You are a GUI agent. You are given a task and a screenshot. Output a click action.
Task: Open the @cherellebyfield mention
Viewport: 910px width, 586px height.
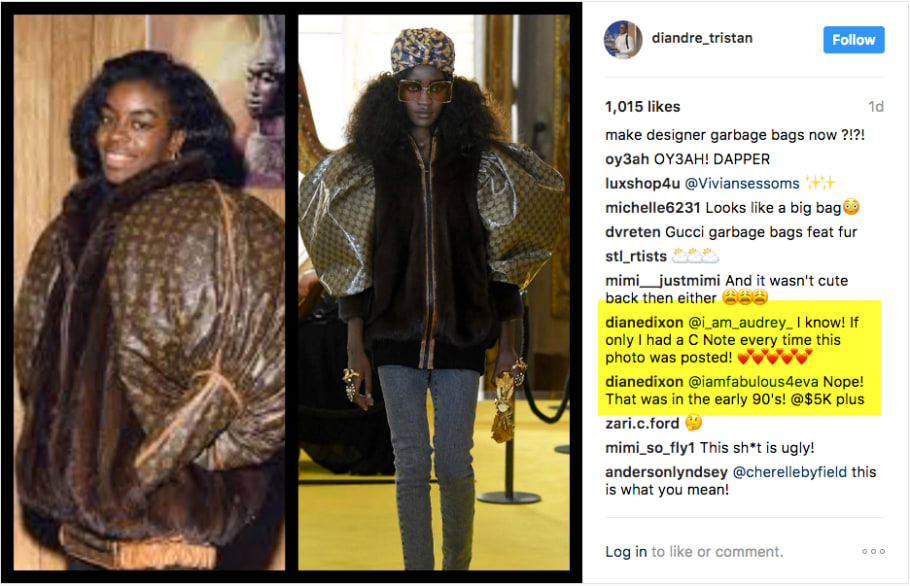[x=789, y=472]
